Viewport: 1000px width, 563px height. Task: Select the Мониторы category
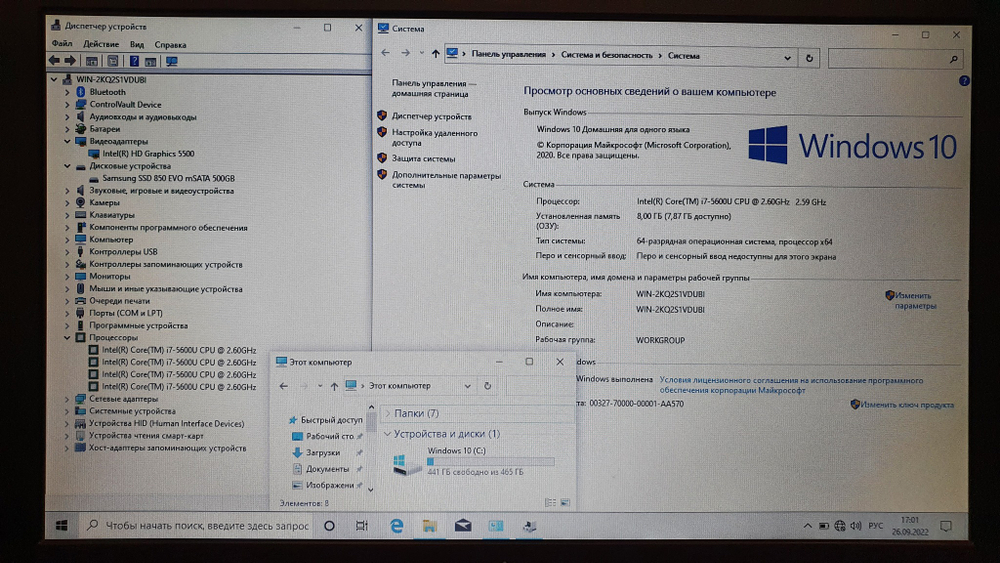(110, 276)
